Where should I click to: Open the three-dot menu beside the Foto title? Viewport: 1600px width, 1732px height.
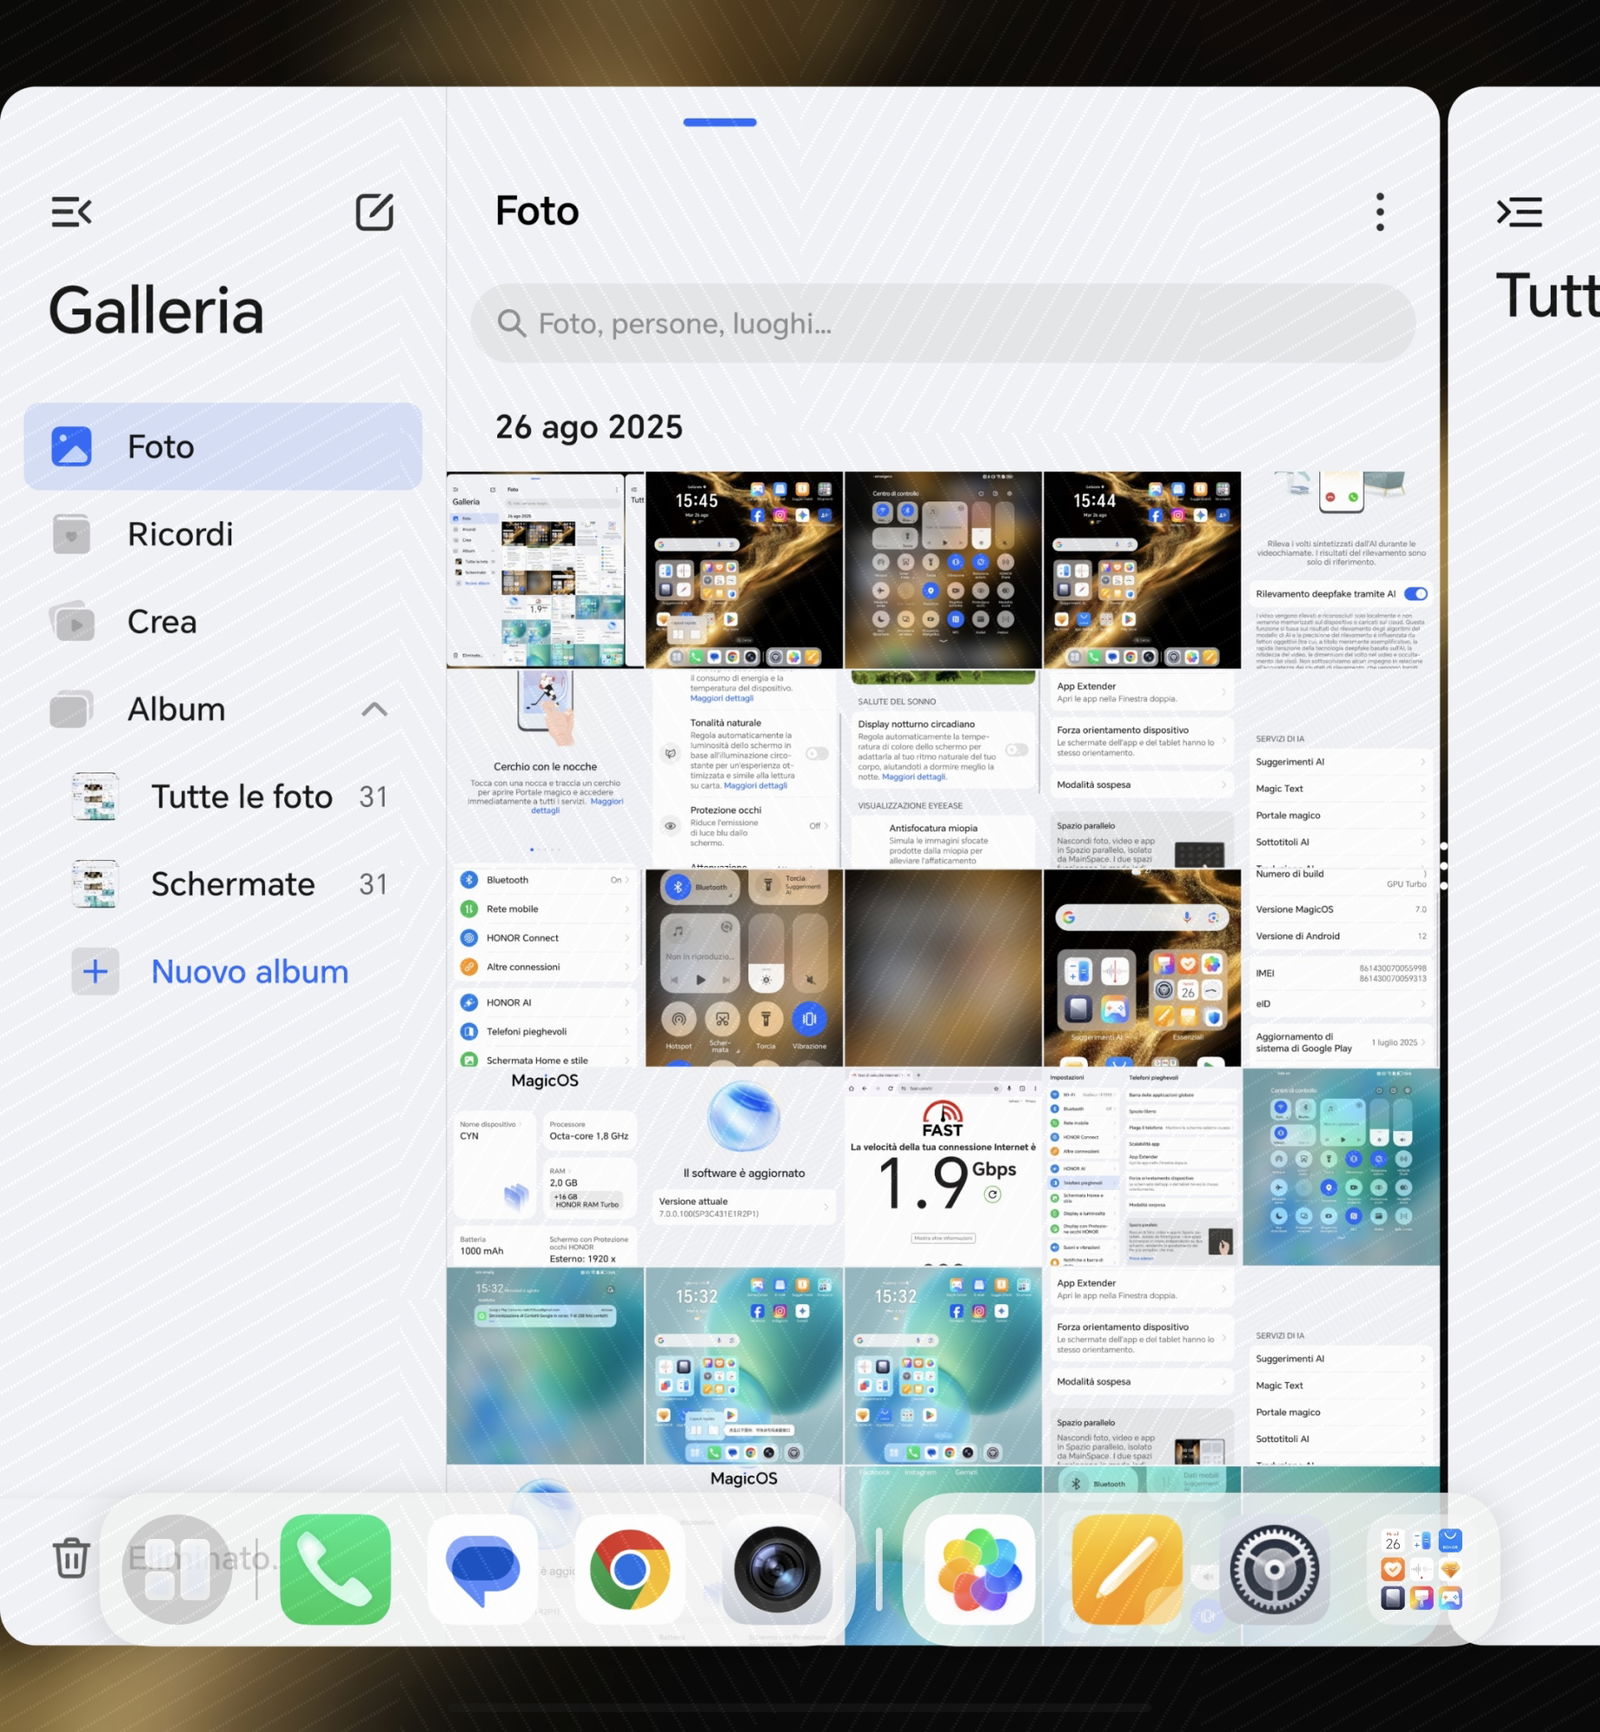(1380, 212)
